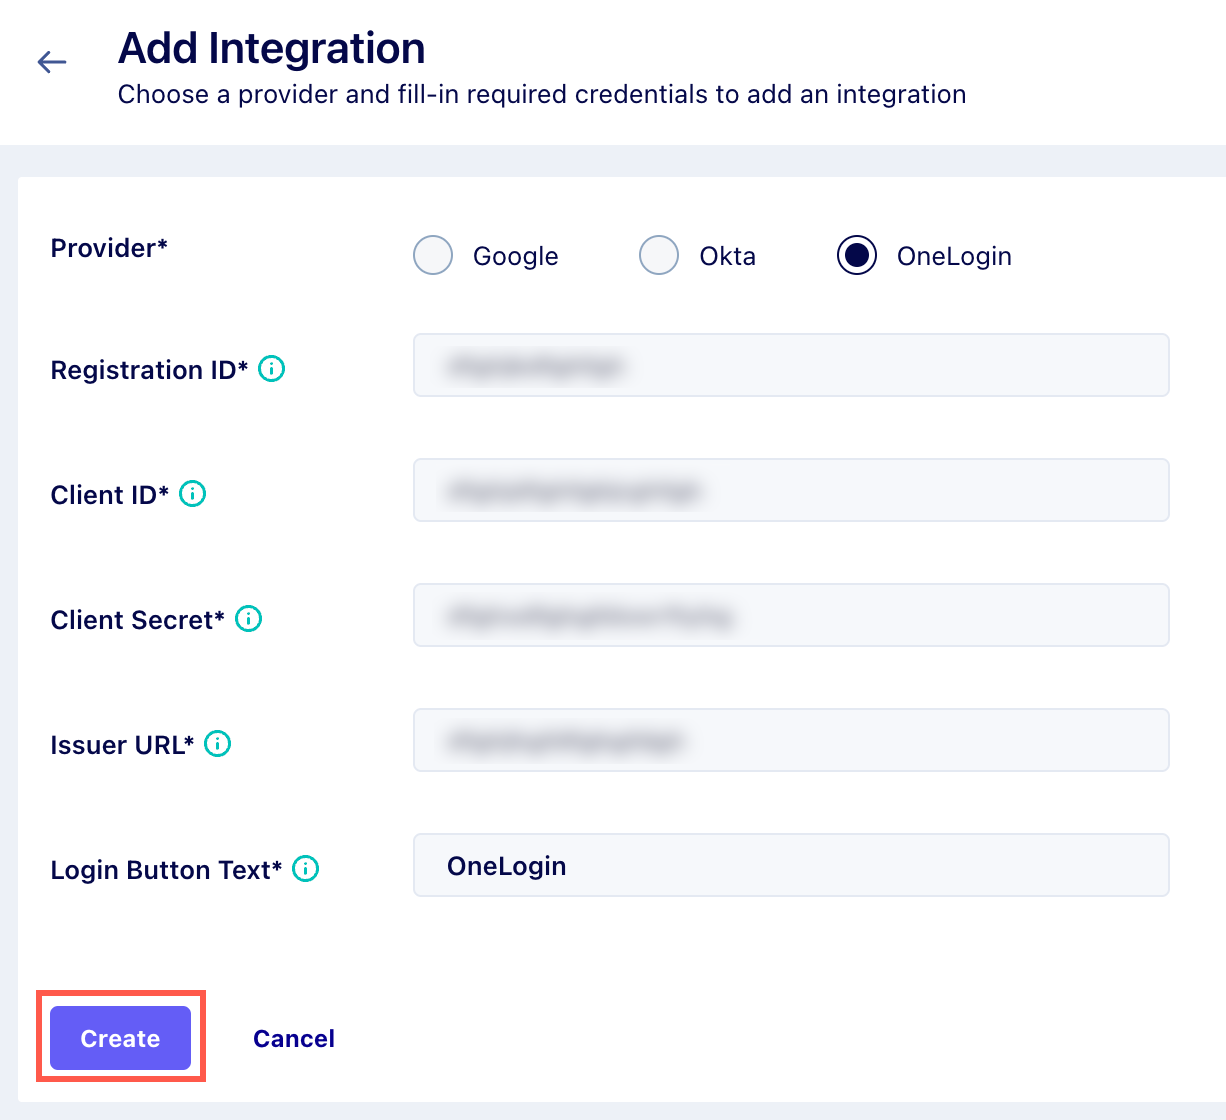The height and width of the screenshot is (1120, 1226).
Task: Click the 'Provider*' label
Action: pos(109,248)
